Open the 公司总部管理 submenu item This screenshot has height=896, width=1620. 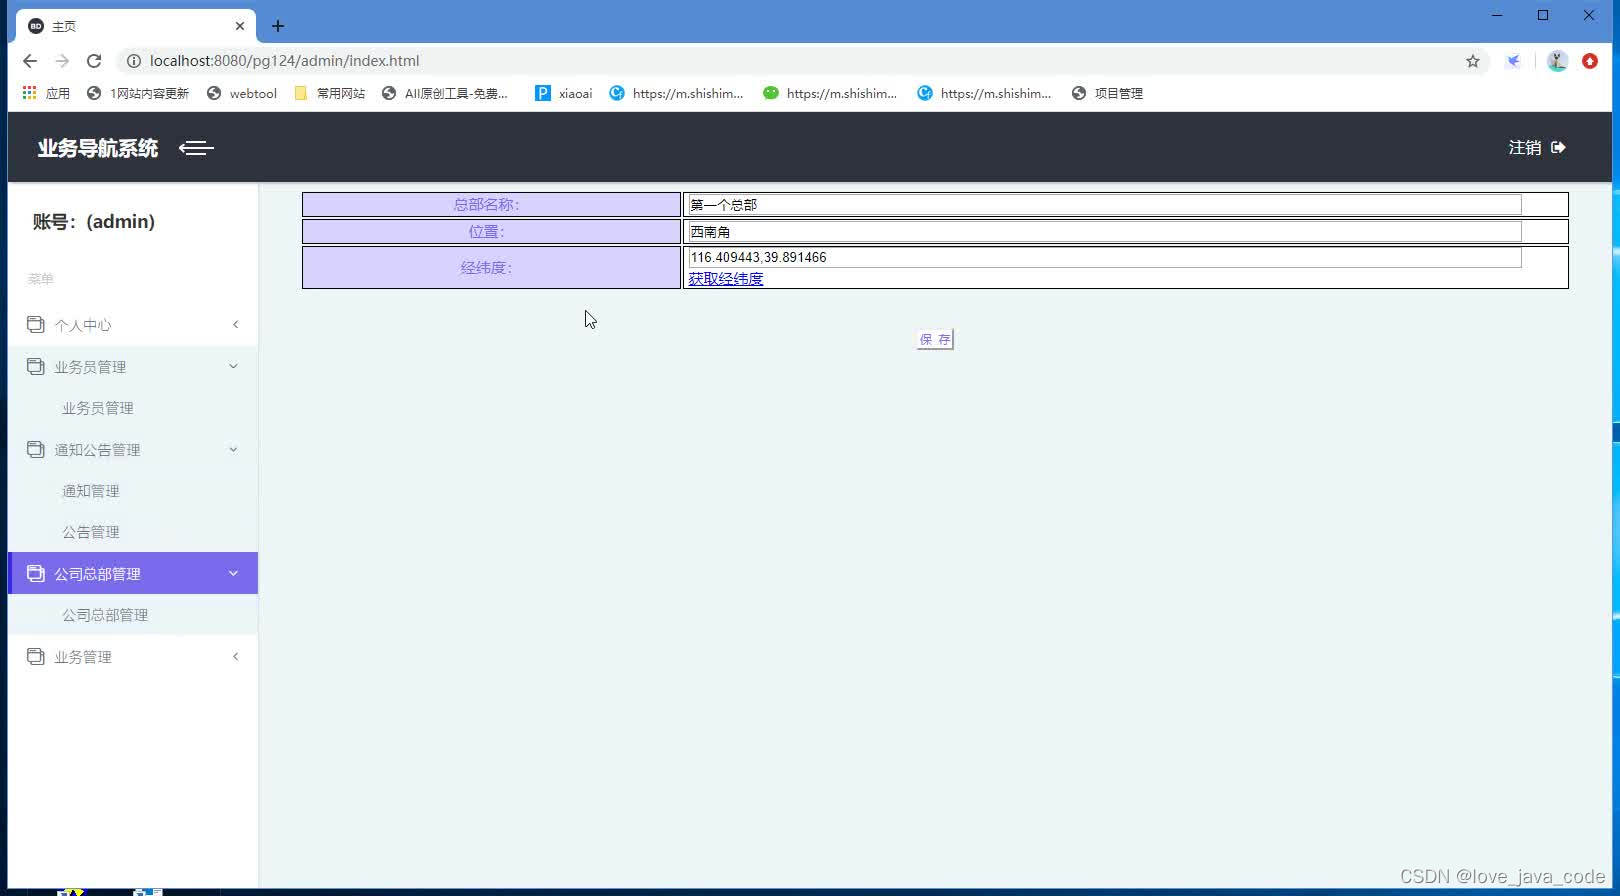(x=105, y=615)
